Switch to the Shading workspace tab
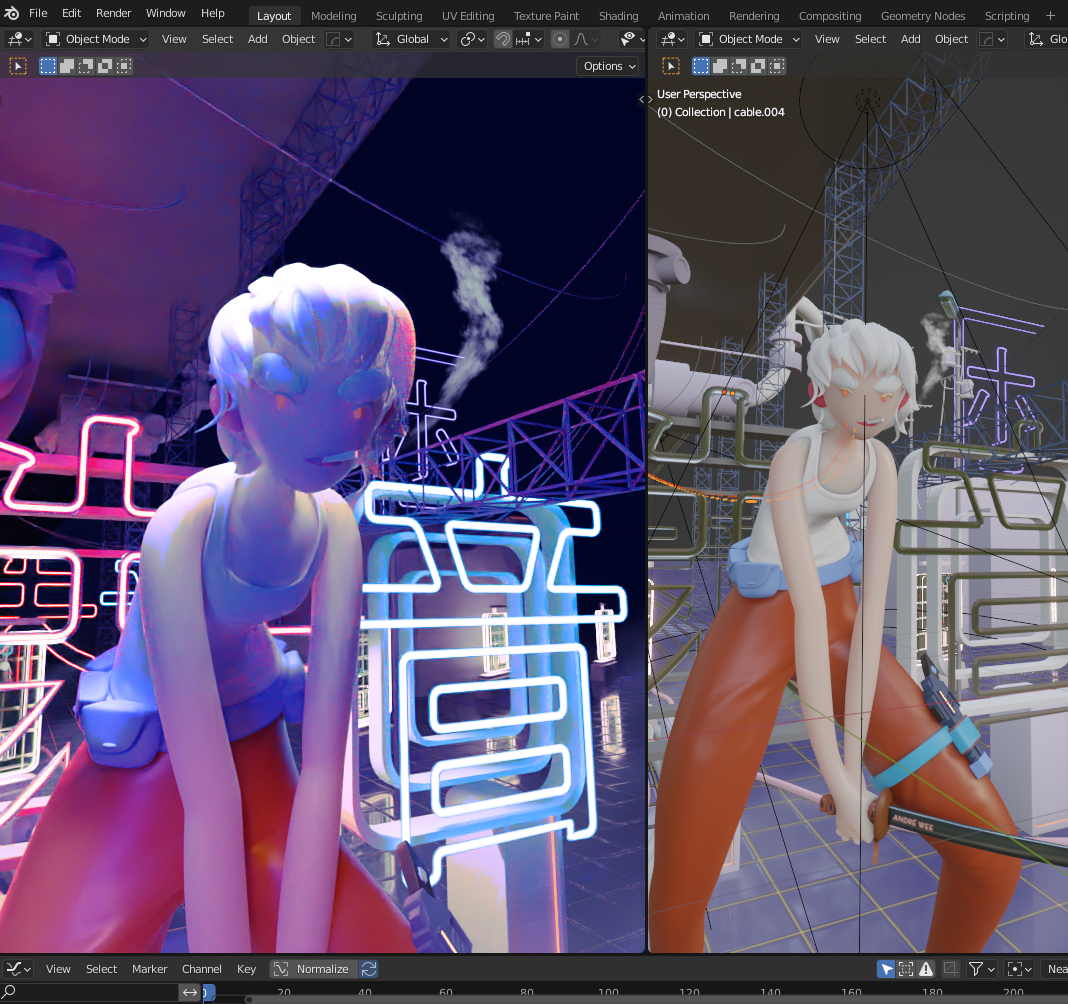This screenshot has height=1004, width=1068. coord(618,16)
